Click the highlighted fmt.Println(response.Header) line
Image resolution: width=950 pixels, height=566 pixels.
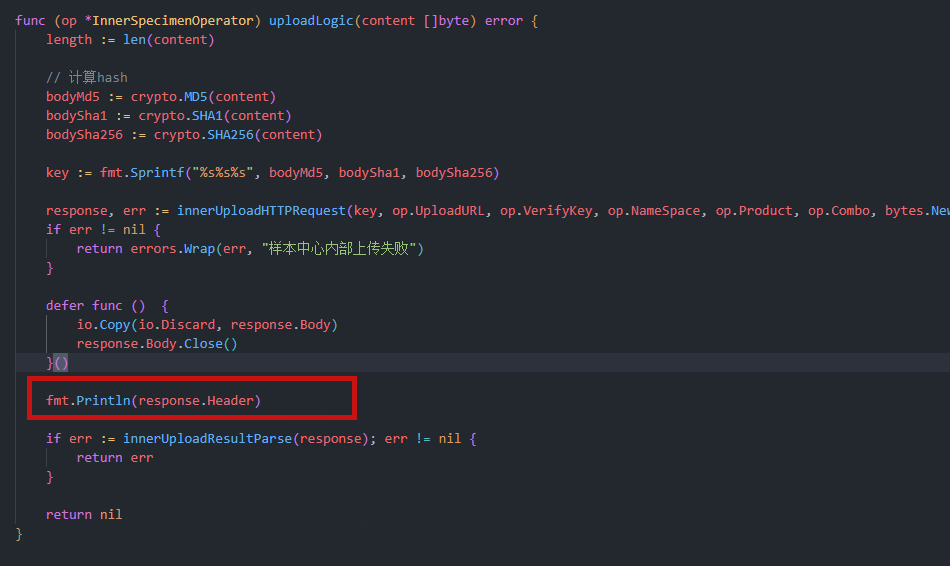click(153, 401)
